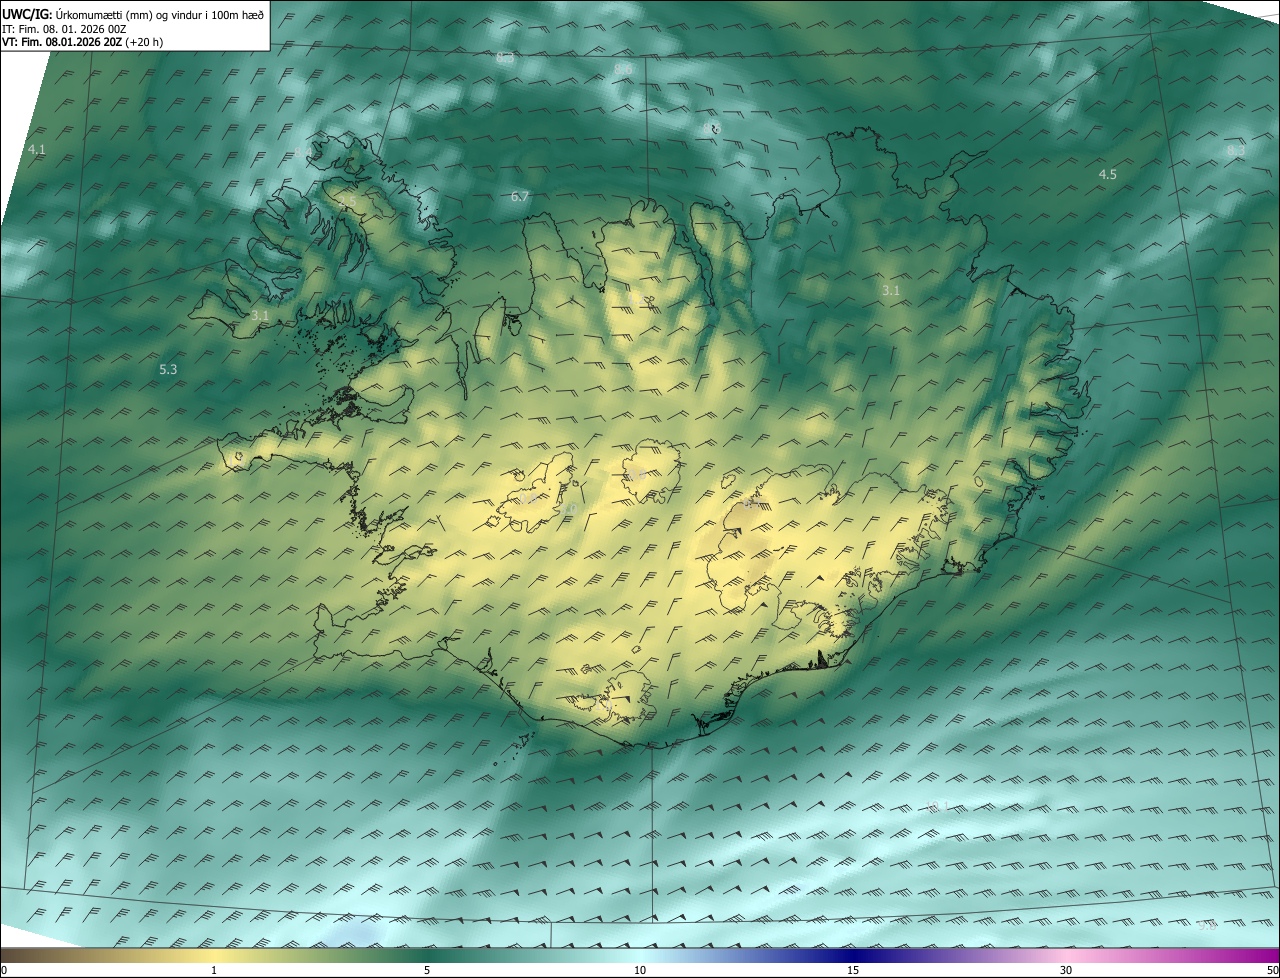
Task: Click the 'Úrkomumætti (mm) og vindur í 100m hæð' caption
Action: (x=160, y=14)
